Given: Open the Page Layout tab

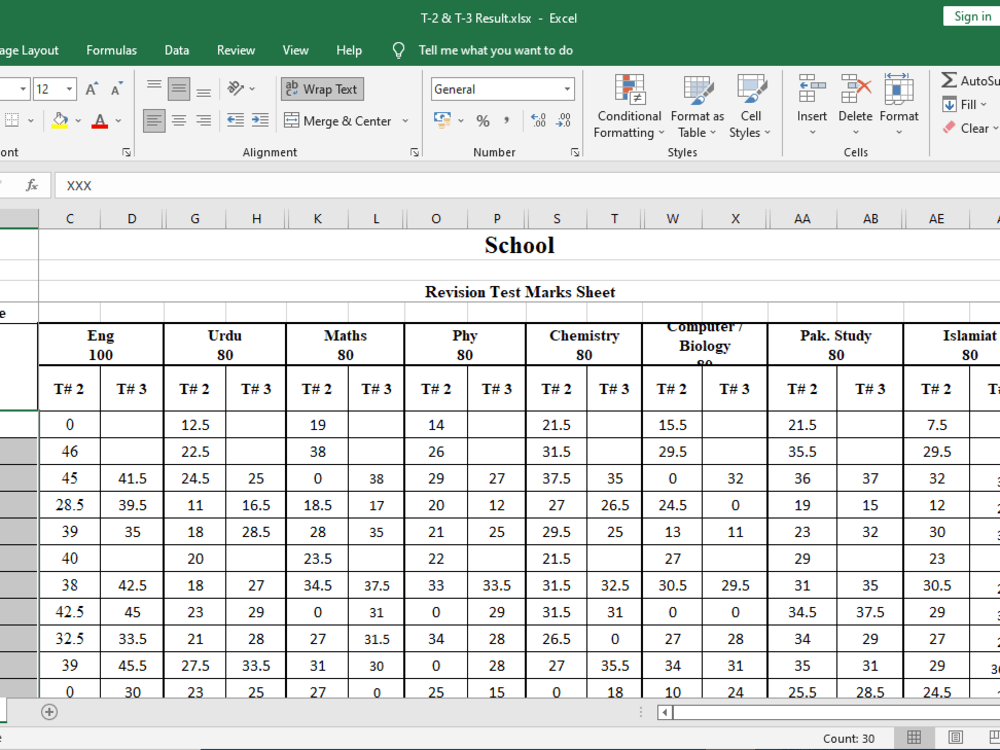Looking at the screenshot, I should point(29,50).
